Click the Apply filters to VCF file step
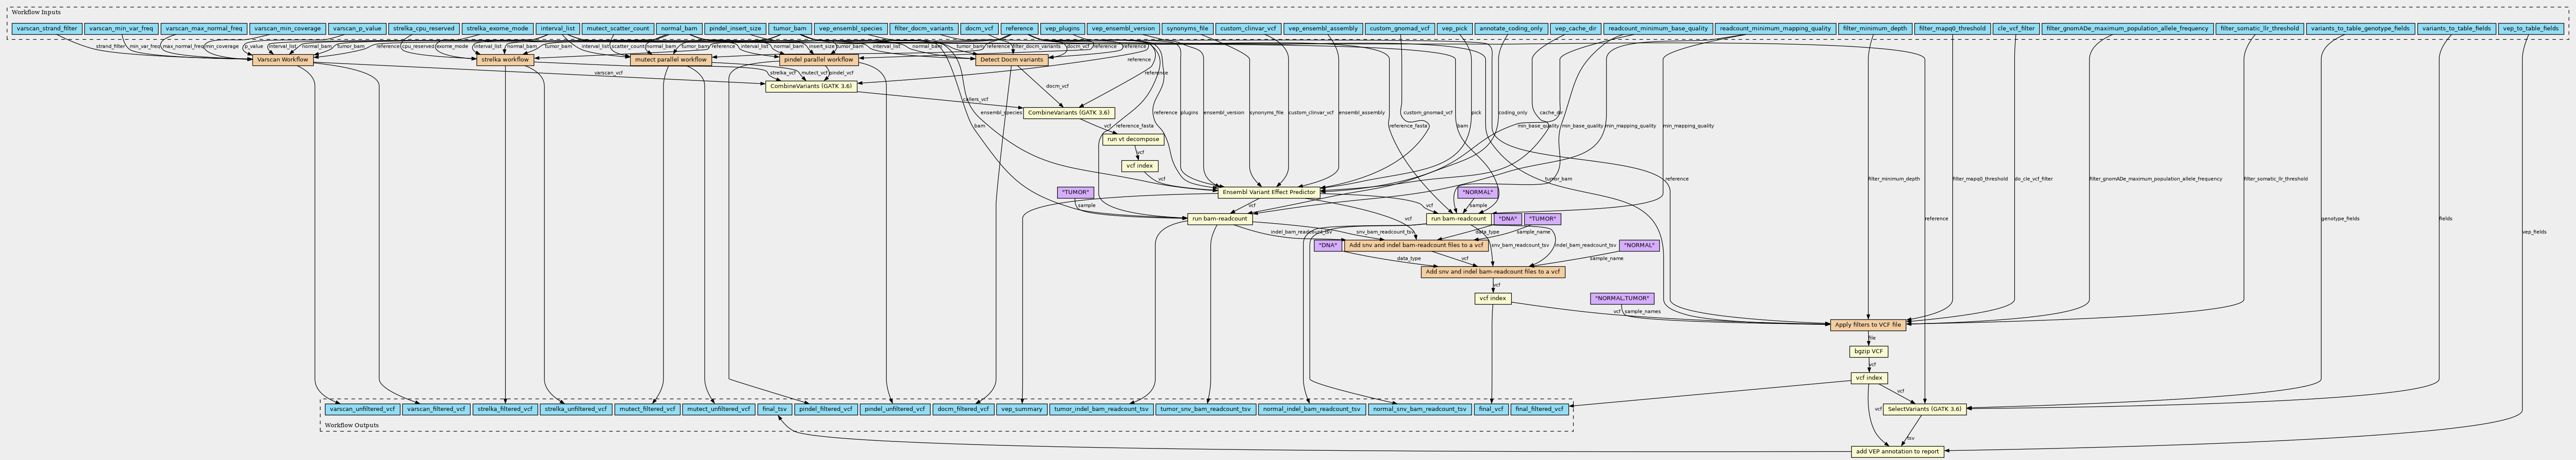Viewport: 2576px width, 460px height. tap(1868, 325)
